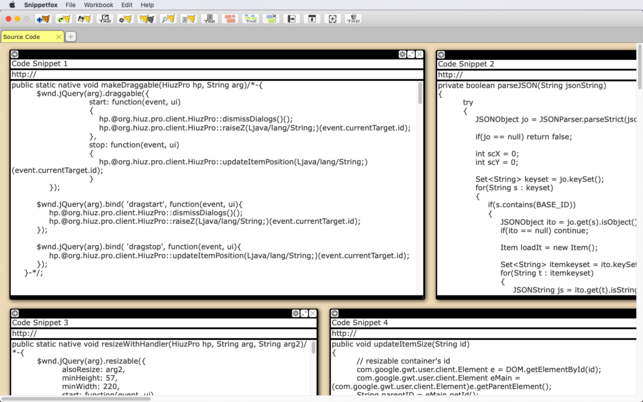Click the top-left icon of Code Snippet 3
The height and width of the screenshot is (402, 643).
pyautogui.click(x=15, y=313)
